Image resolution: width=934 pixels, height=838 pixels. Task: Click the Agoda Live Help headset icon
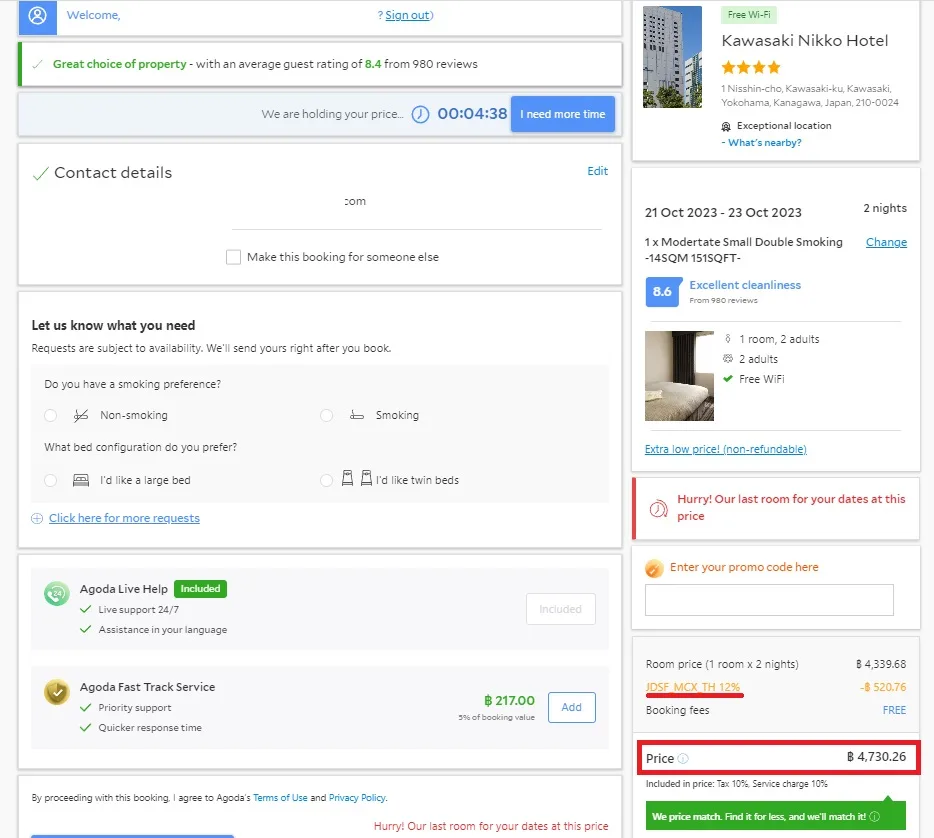click(57, 593)
